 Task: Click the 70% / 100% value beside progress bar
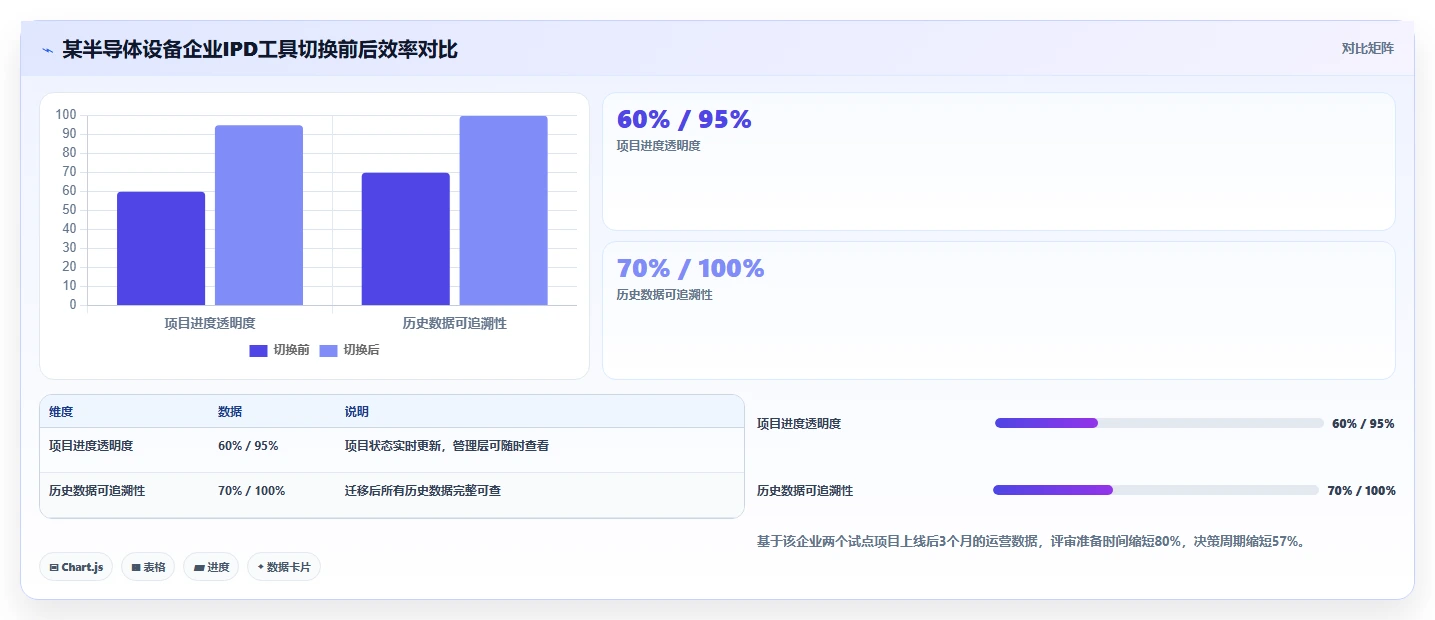point(1361,491)
